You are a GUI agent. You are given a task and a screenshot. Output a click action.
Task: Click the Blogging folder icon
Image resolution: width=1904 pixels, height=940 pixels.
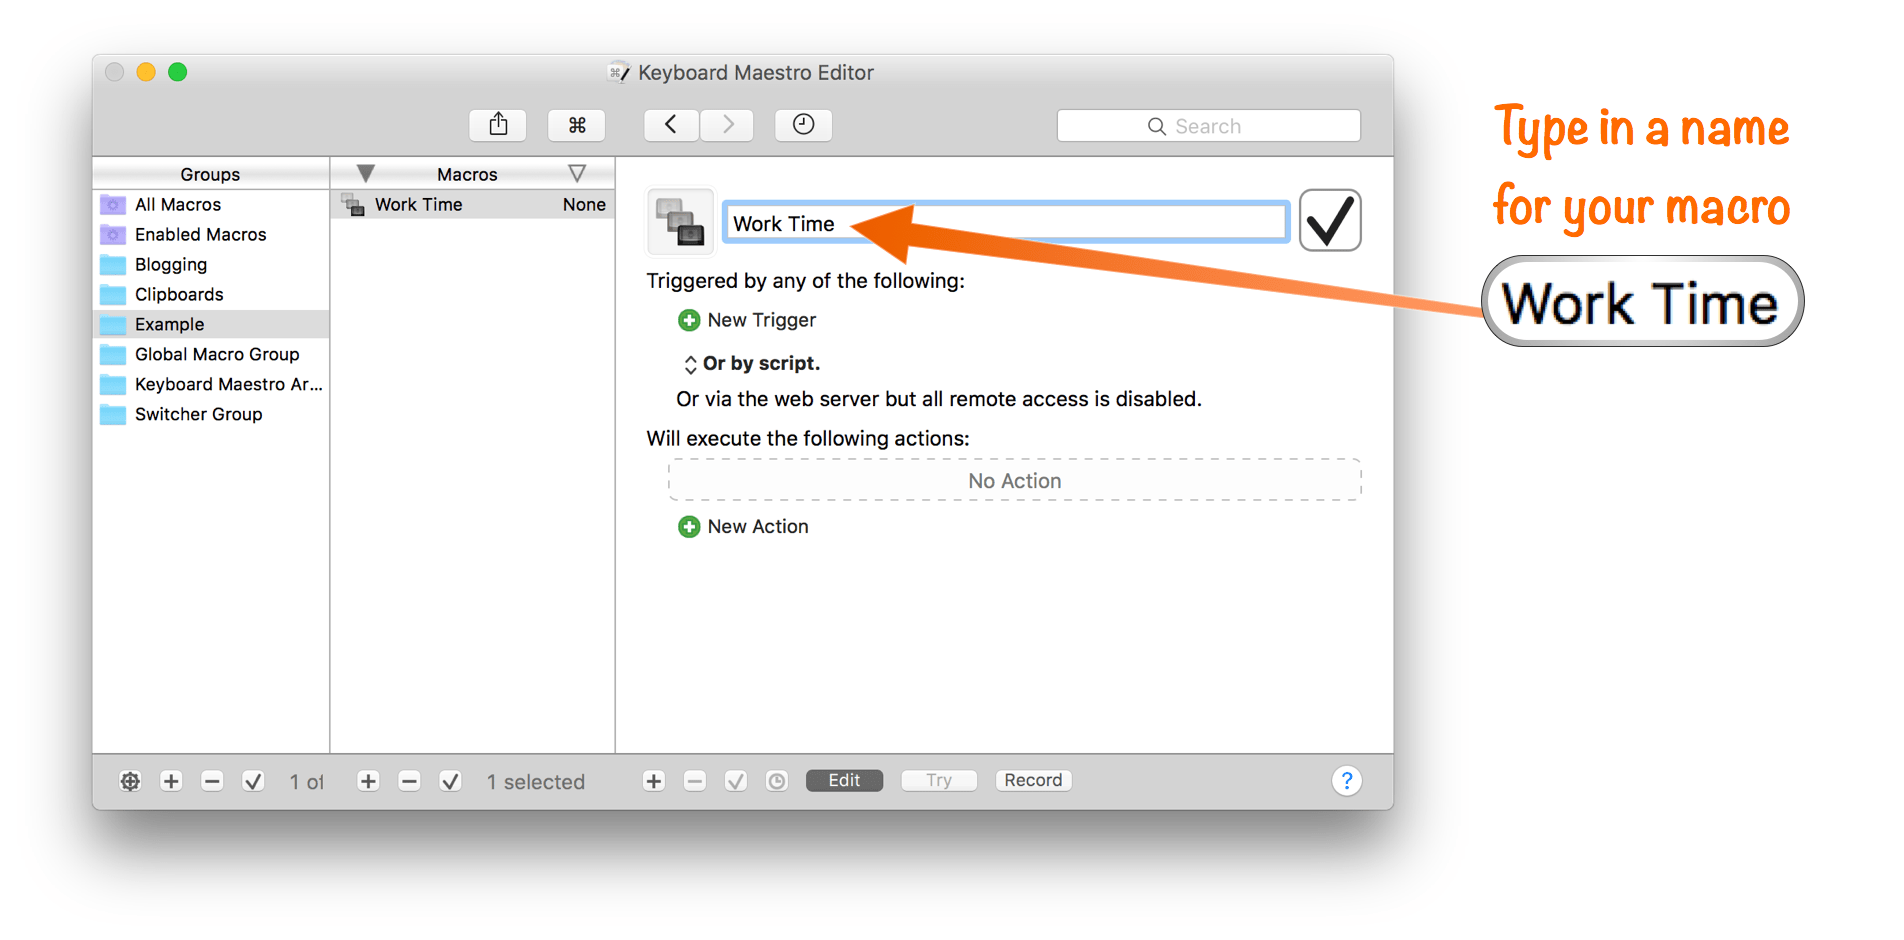[113, 264]
